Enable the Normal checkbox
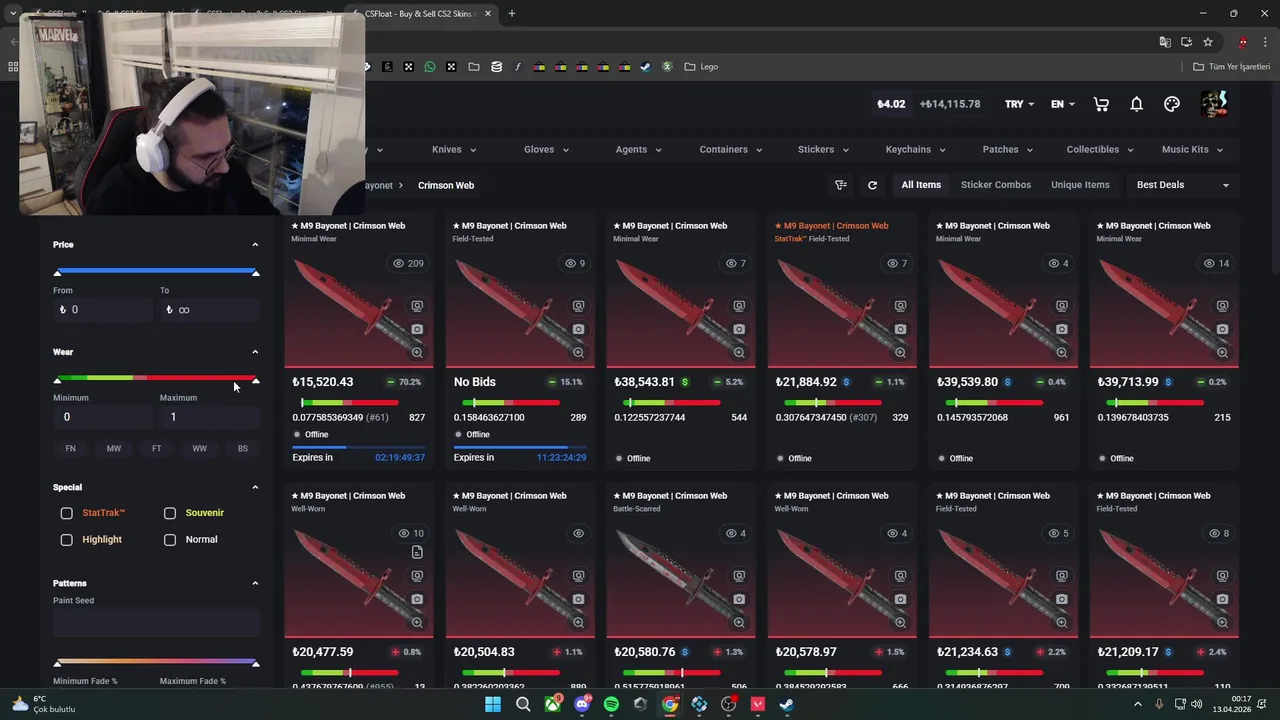1280x720 pixels. click(170, 540)
